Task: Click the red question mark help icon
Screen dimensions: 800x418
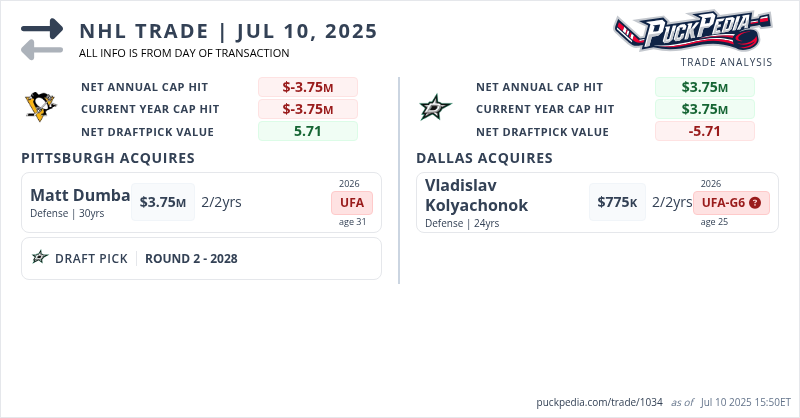Action: [x=755, y=203]
